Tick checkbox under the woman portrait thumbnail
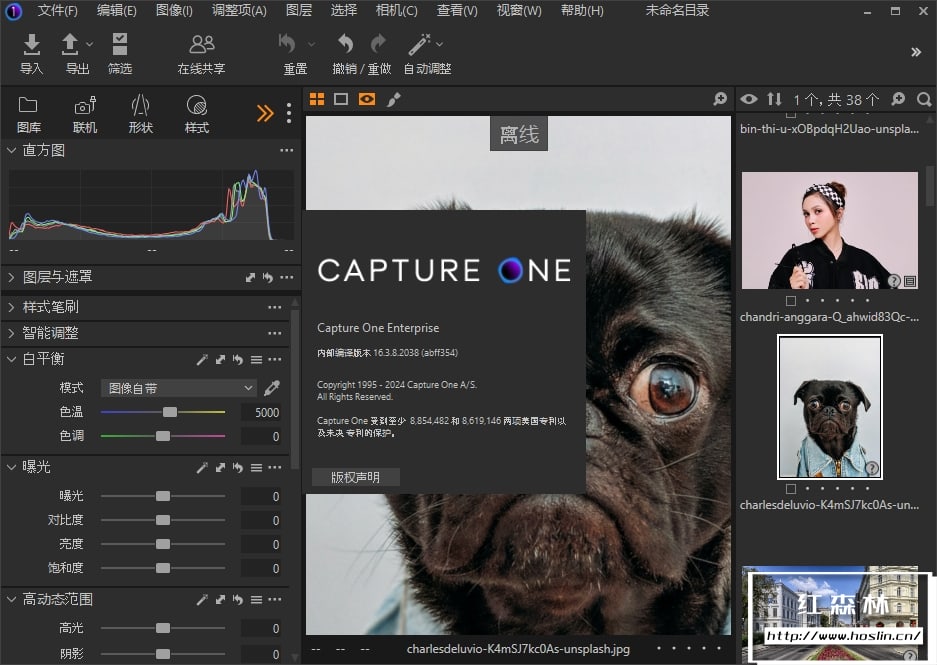937x665 pixels. (791, 300)
